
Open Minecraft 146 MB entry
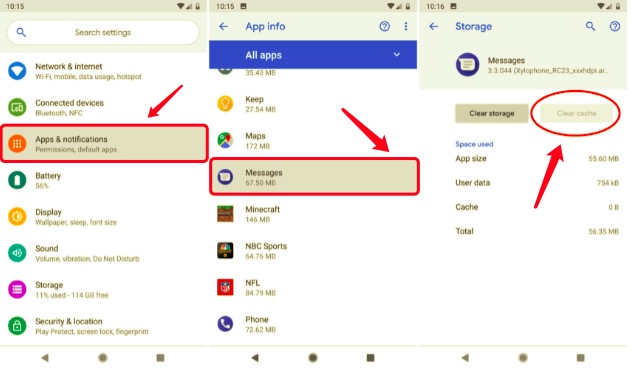313,214
